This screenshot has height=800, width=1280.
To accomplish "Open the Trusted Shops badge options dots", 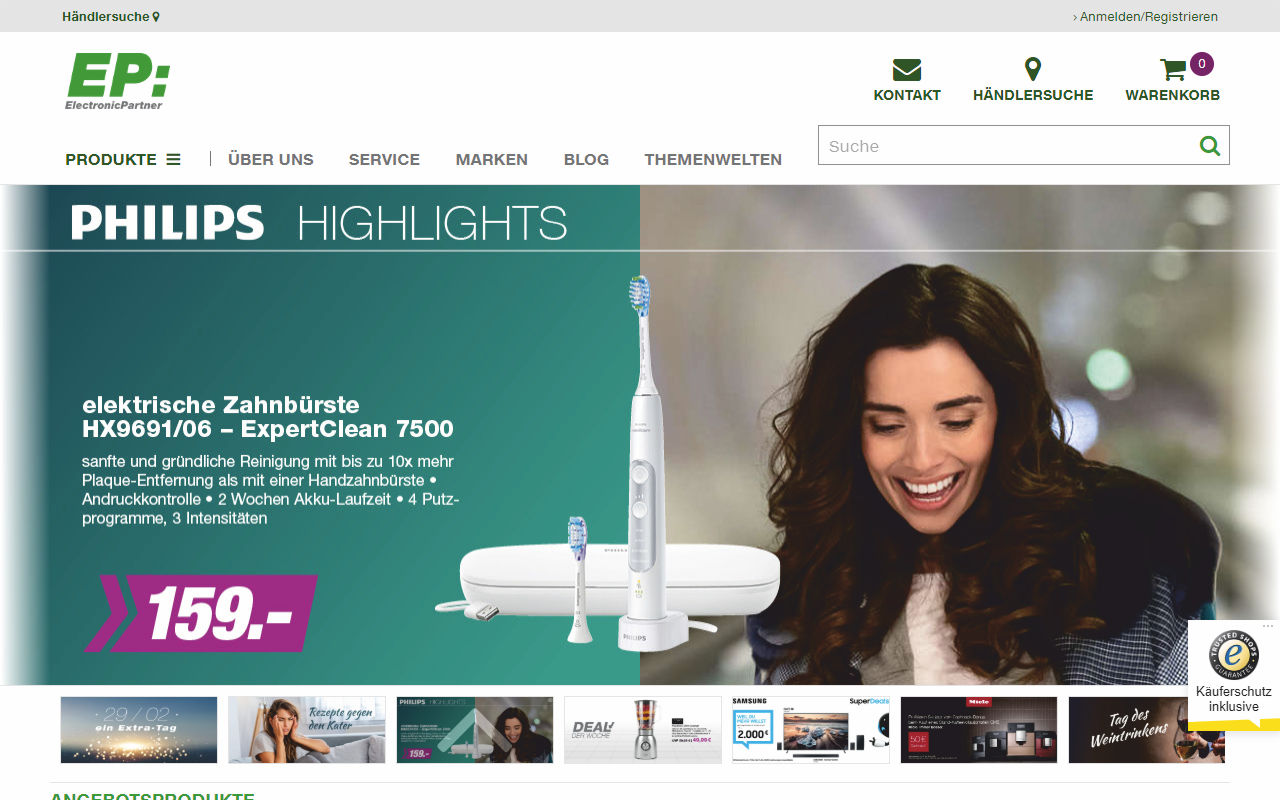I will [x=1268, y=626].
